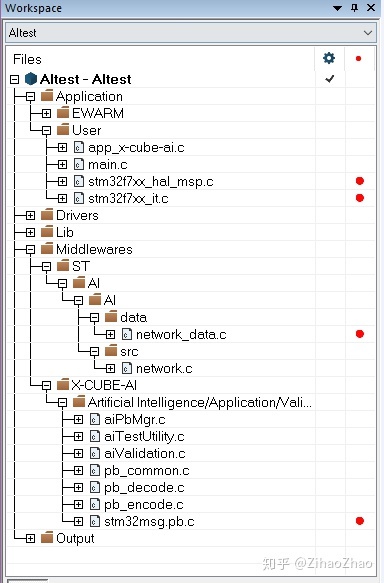Click the aiPbMgr.c file icon
The height and width of the screenshot is (583, 384).
click(95, 419)
